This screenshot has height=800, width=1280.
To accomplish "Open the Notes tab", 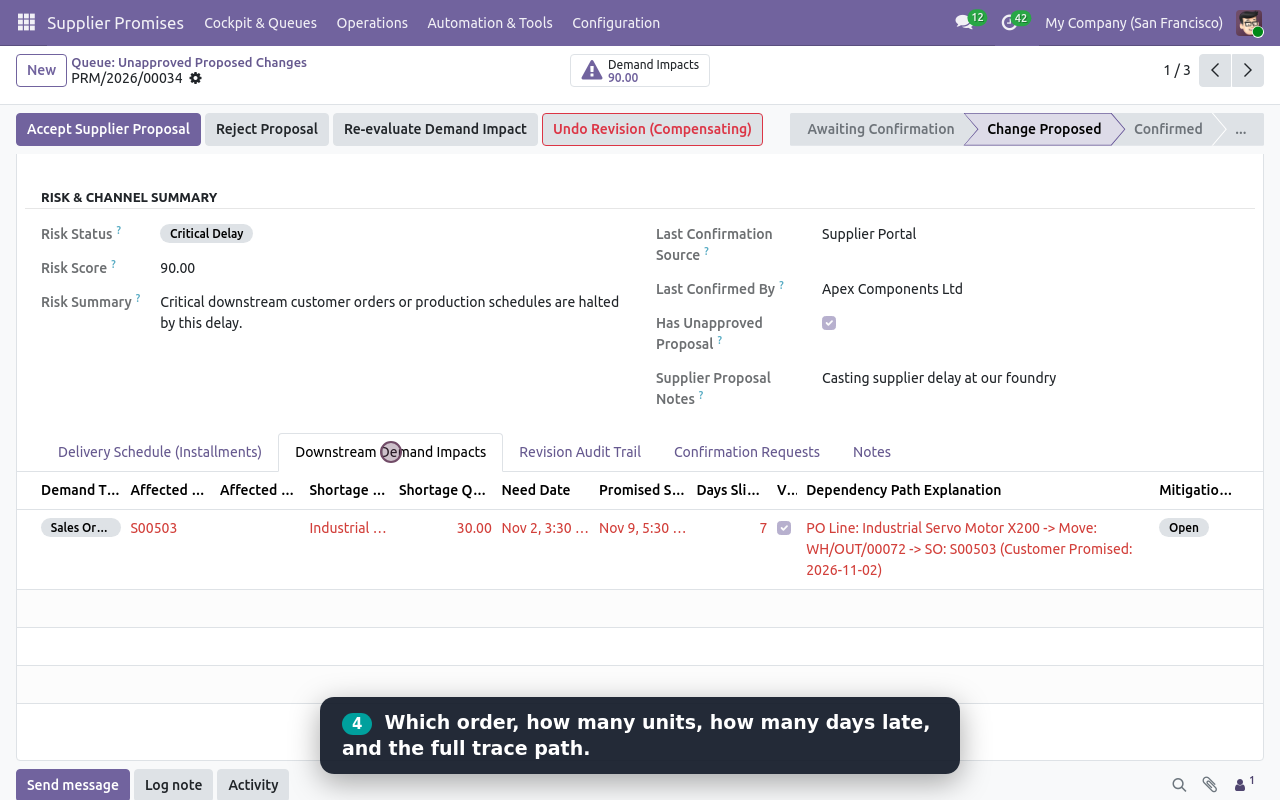I will click(872, 452).
